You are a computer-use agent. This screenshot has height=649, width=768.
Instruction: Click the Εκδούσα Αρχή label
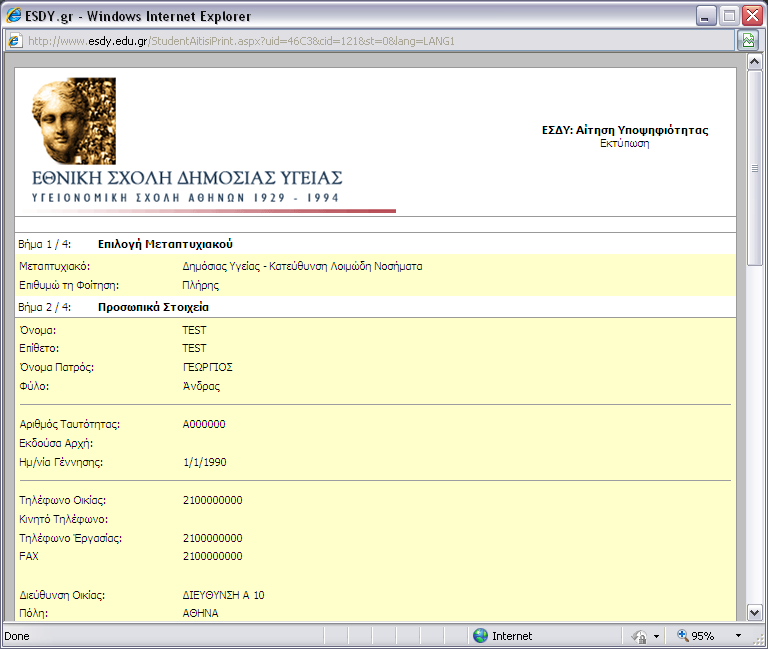pyautogui.click(x=56, y=443)
